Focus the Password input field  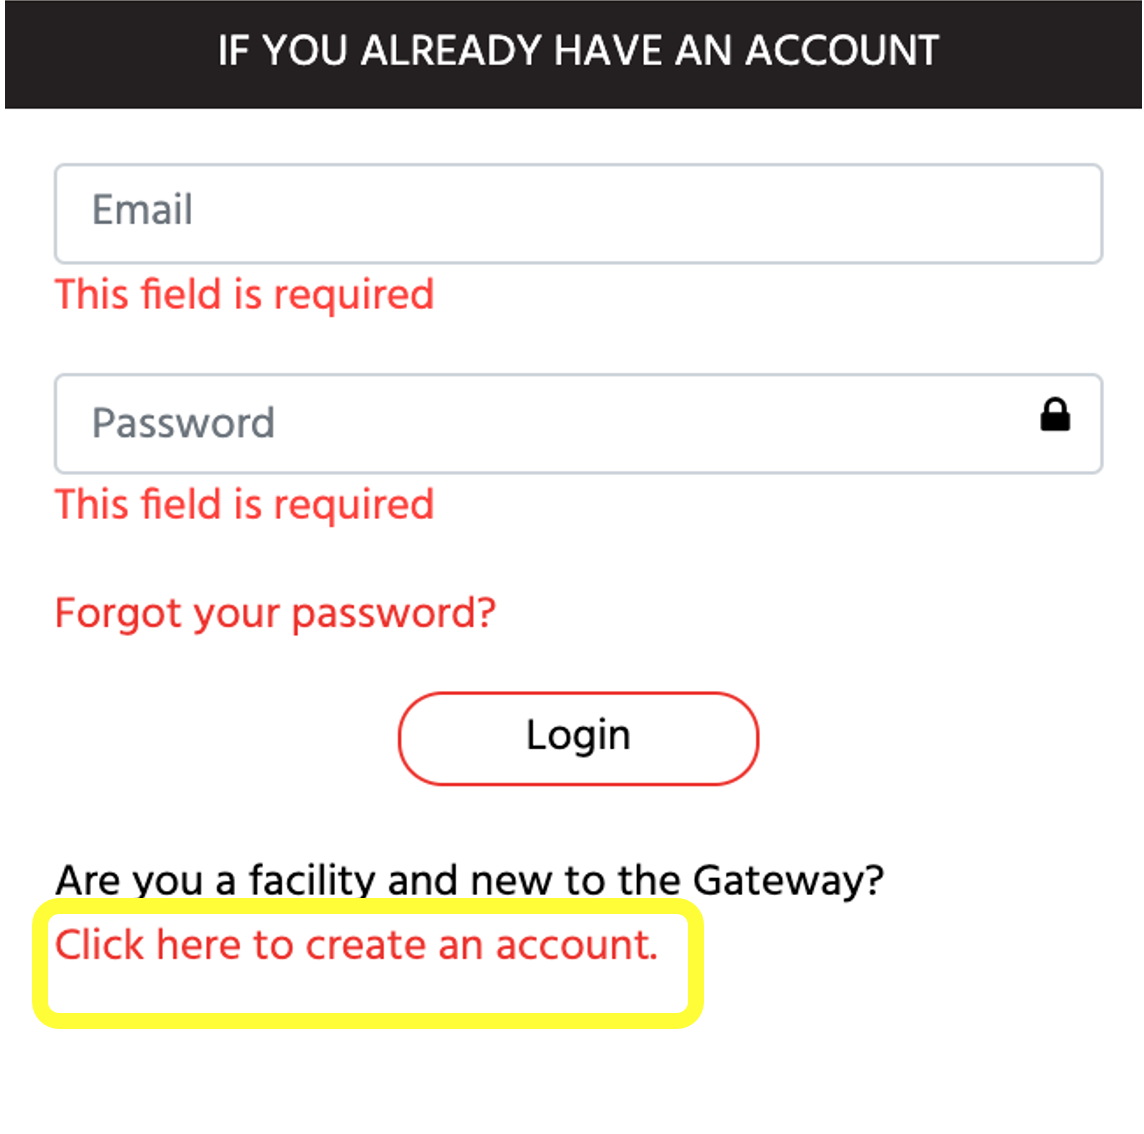pos(540,423)
